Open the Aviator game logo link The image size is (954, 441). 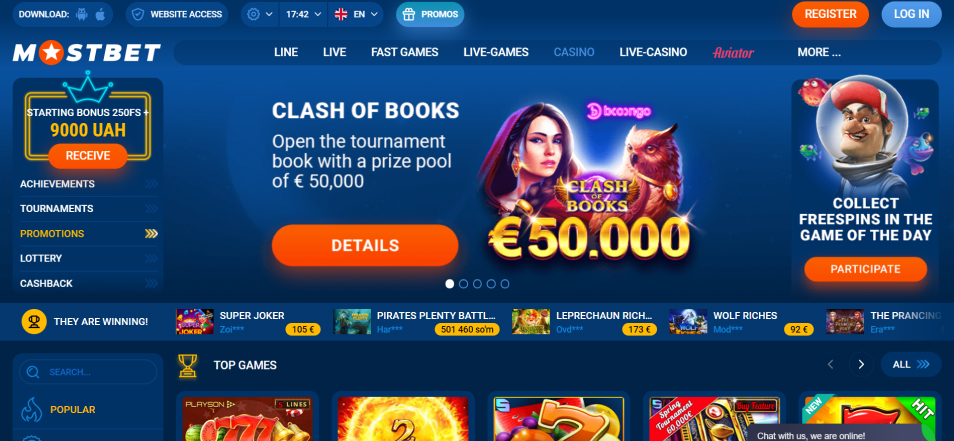click(x=733, y=52)
